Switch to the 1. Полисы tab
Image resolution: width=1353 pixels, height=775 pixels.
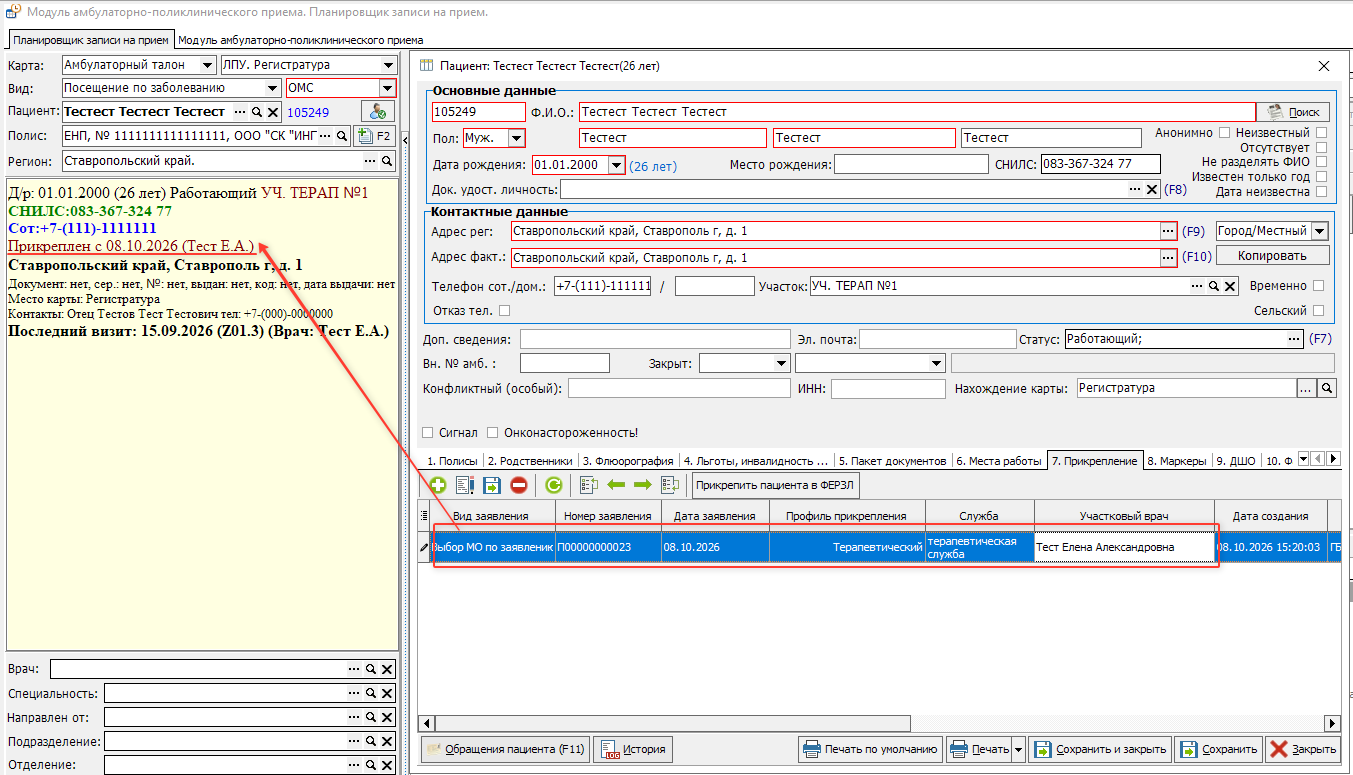[452, 461]
